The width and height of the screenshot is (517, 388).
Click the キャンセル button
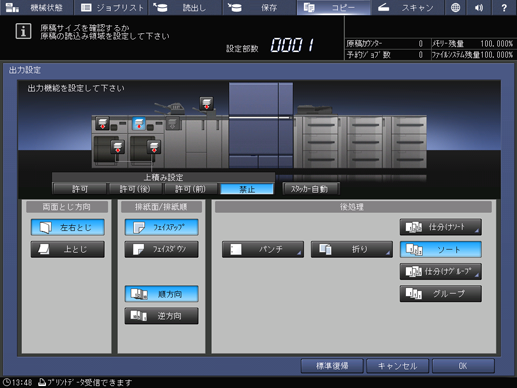[397, 366]
